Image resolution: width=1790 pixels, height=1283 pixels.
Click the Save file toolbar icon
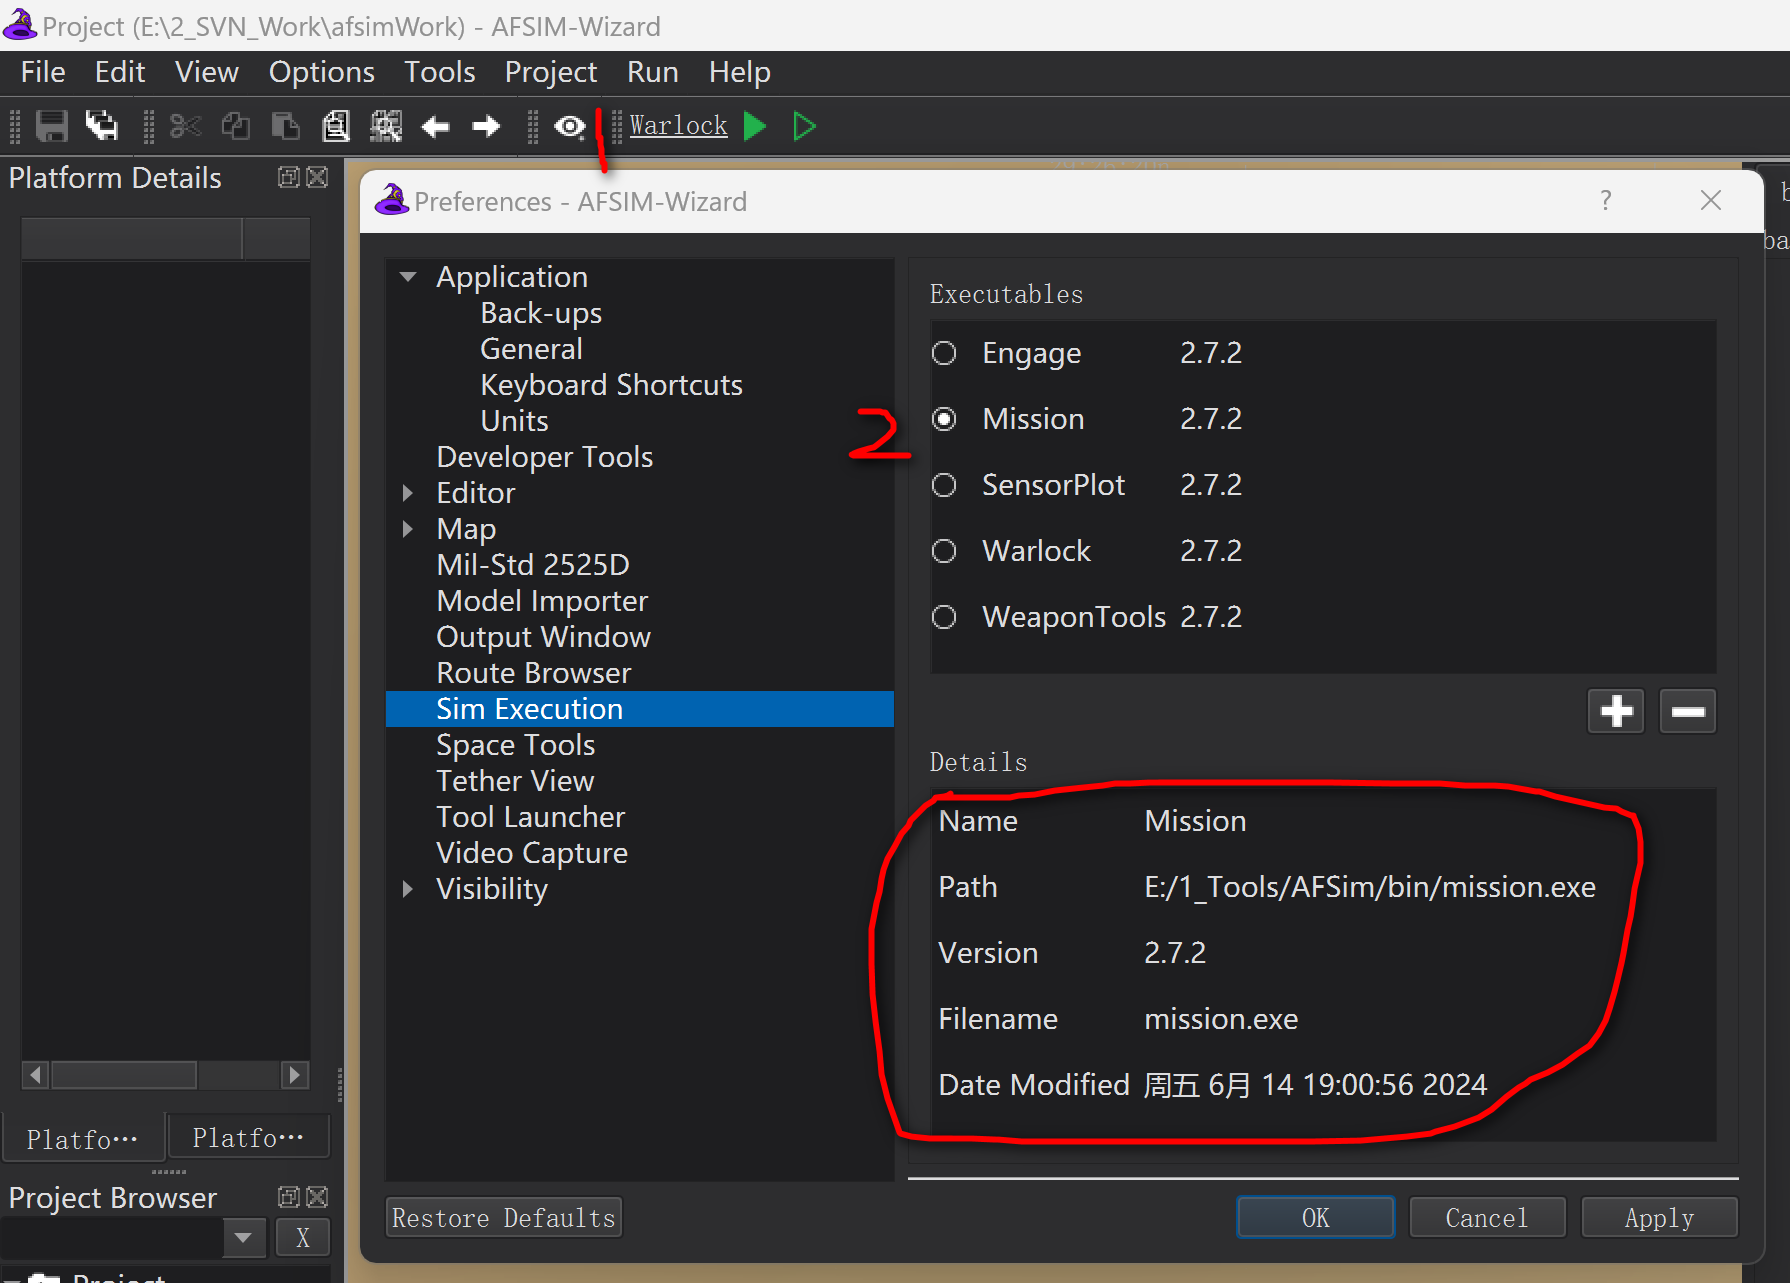51,126
